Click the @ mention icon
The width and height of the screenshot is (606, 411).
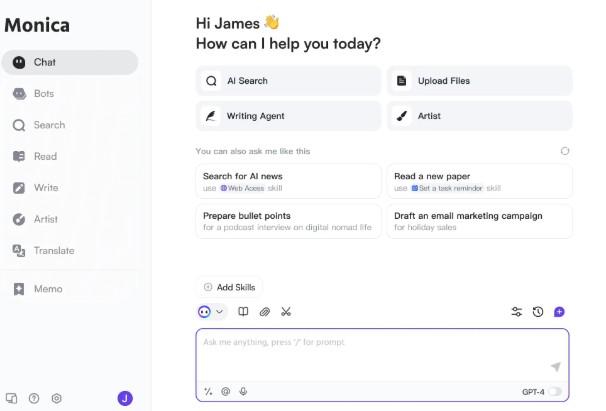pos(226,392)
